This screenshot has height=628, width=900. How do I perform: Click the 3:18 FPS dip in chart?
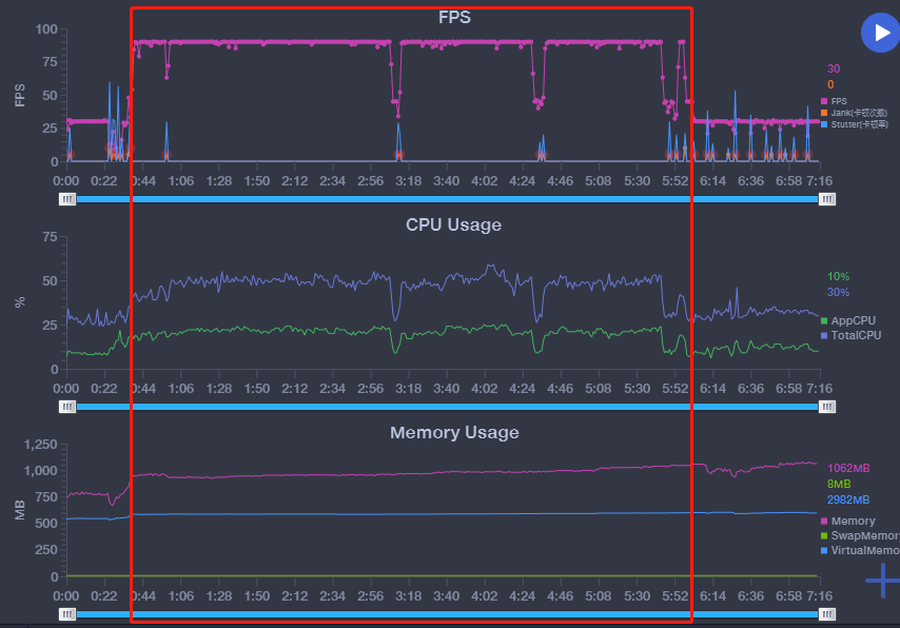(397, 100)
